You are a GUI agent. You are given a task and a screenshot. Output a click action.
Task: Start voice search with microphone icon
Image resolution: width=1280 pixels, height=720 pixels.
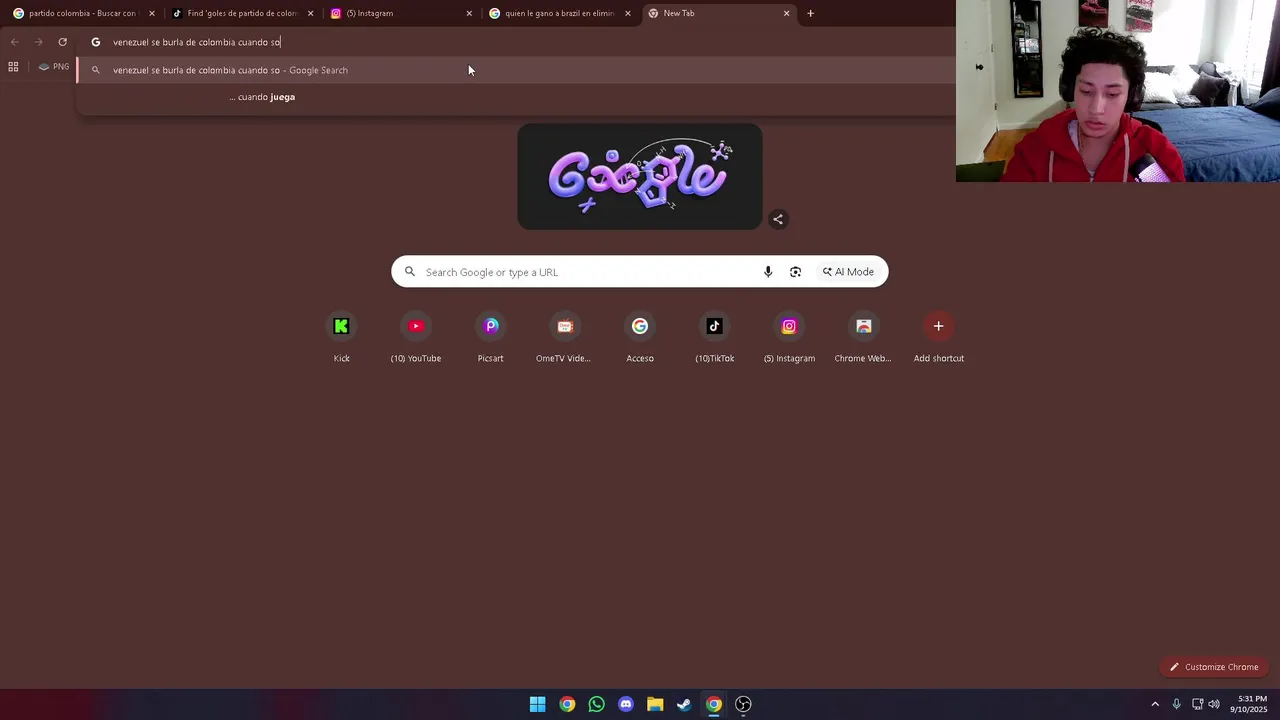click(768, 272)
